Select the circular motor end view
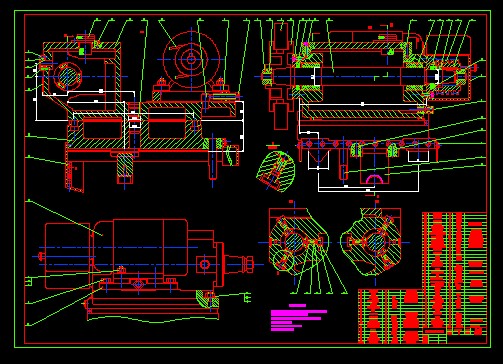Image resolution: width=503 pixels, height=364 pixels. pos(191,60)
